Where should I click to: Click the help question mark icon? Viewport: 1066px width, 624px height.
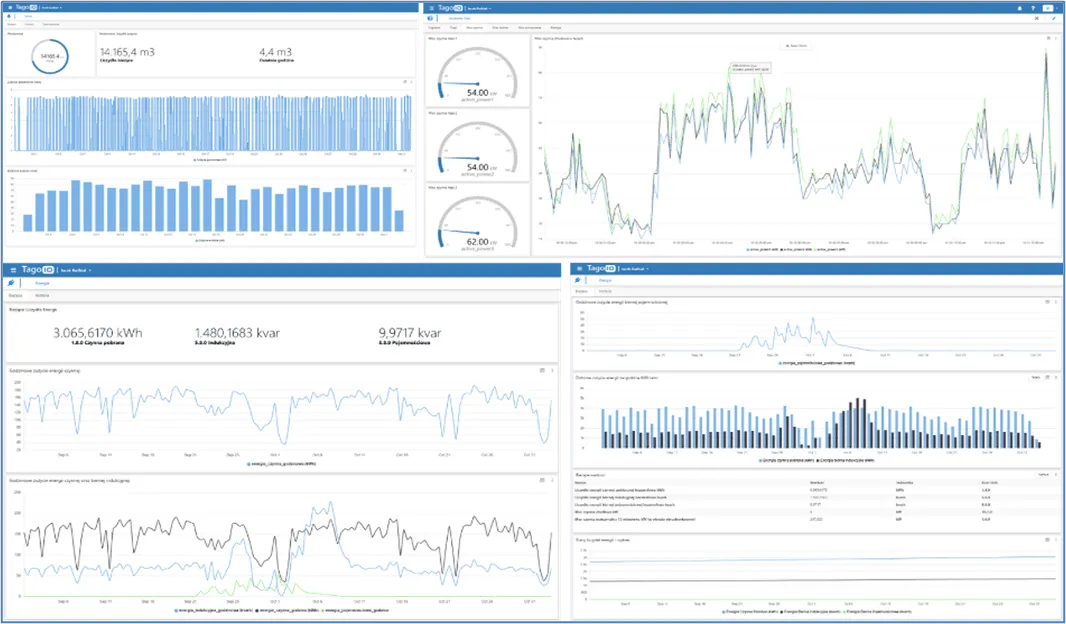pyautogui.click(x=1033, y=8)
